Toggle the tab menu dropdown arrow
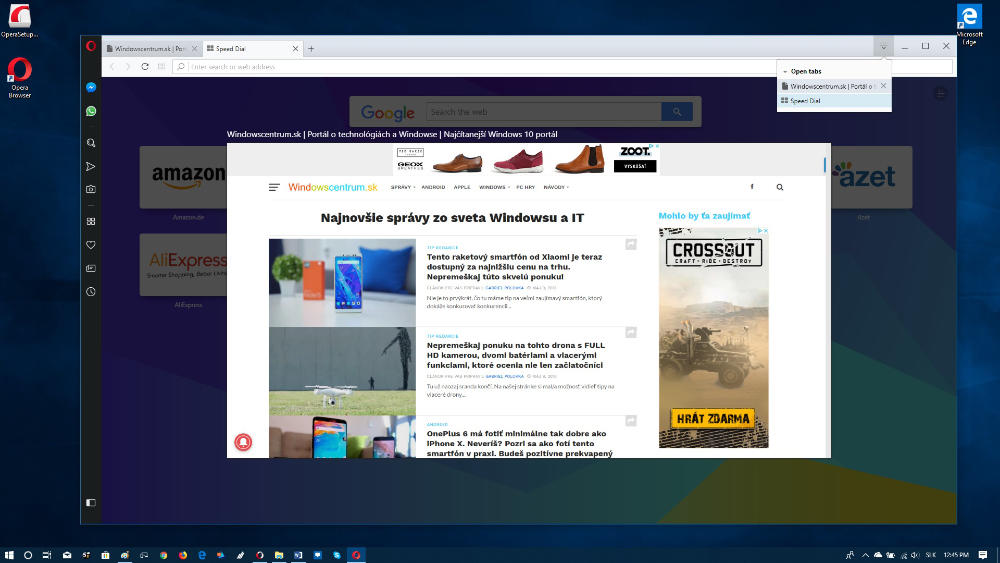Image resolution: width=1000 pixels, height=563 pixels. (883, 47)
